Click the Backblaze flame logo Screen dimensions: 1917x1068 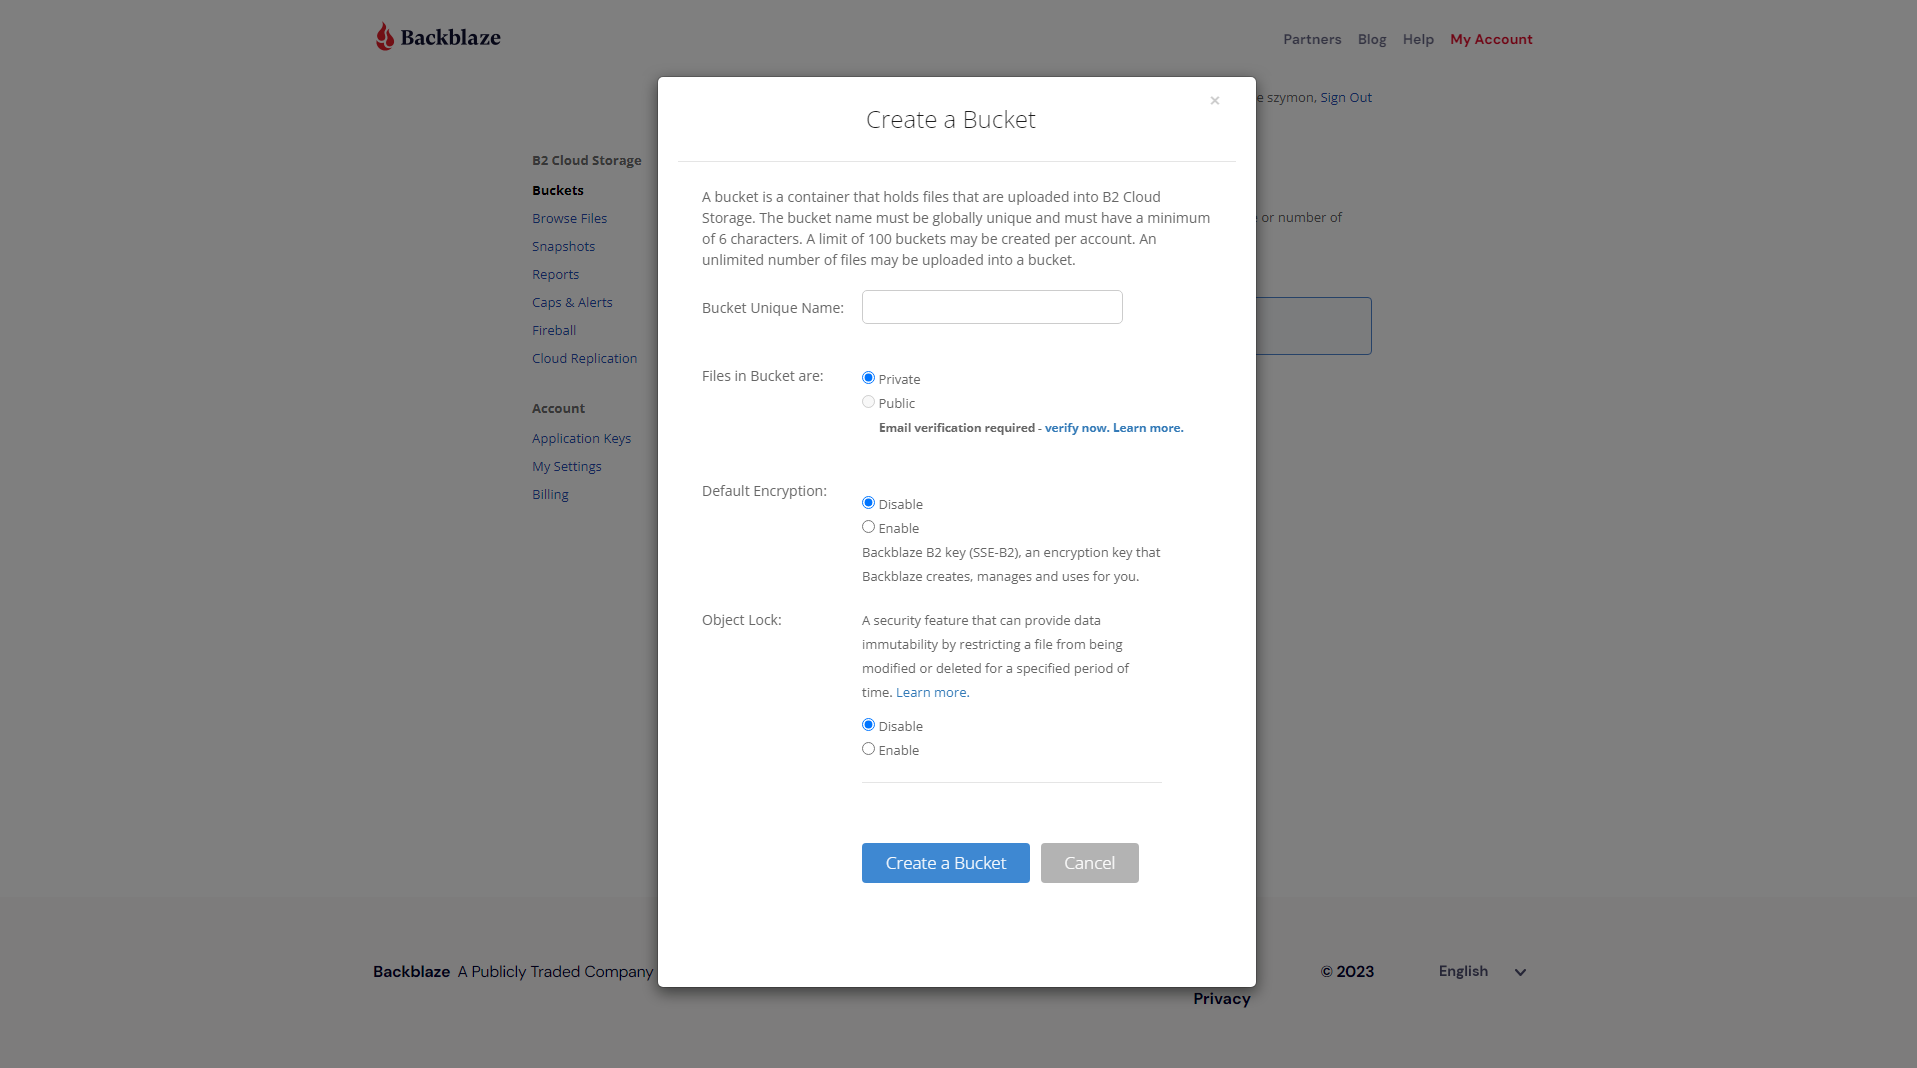pos(385,37)
